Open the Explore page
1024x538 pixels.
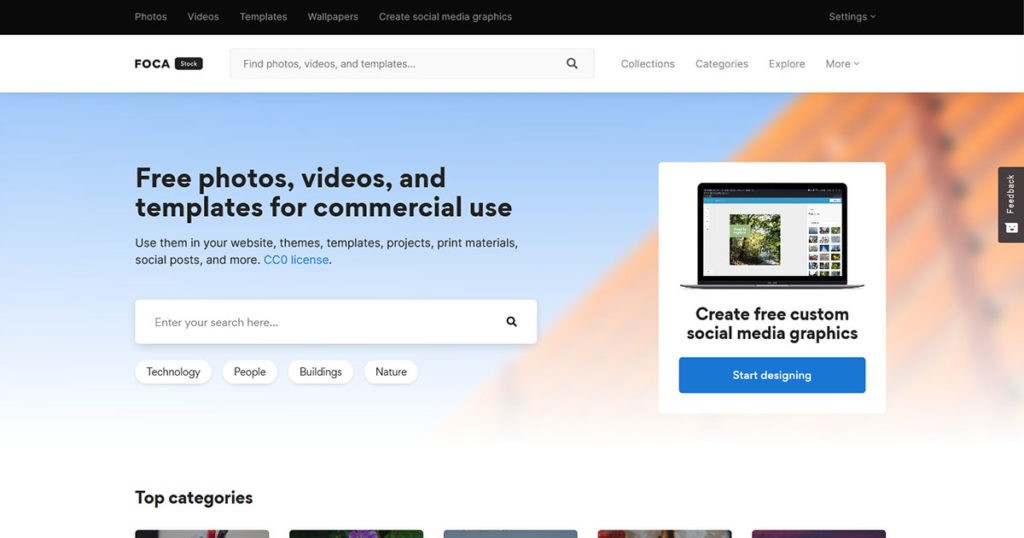(787, 64)
